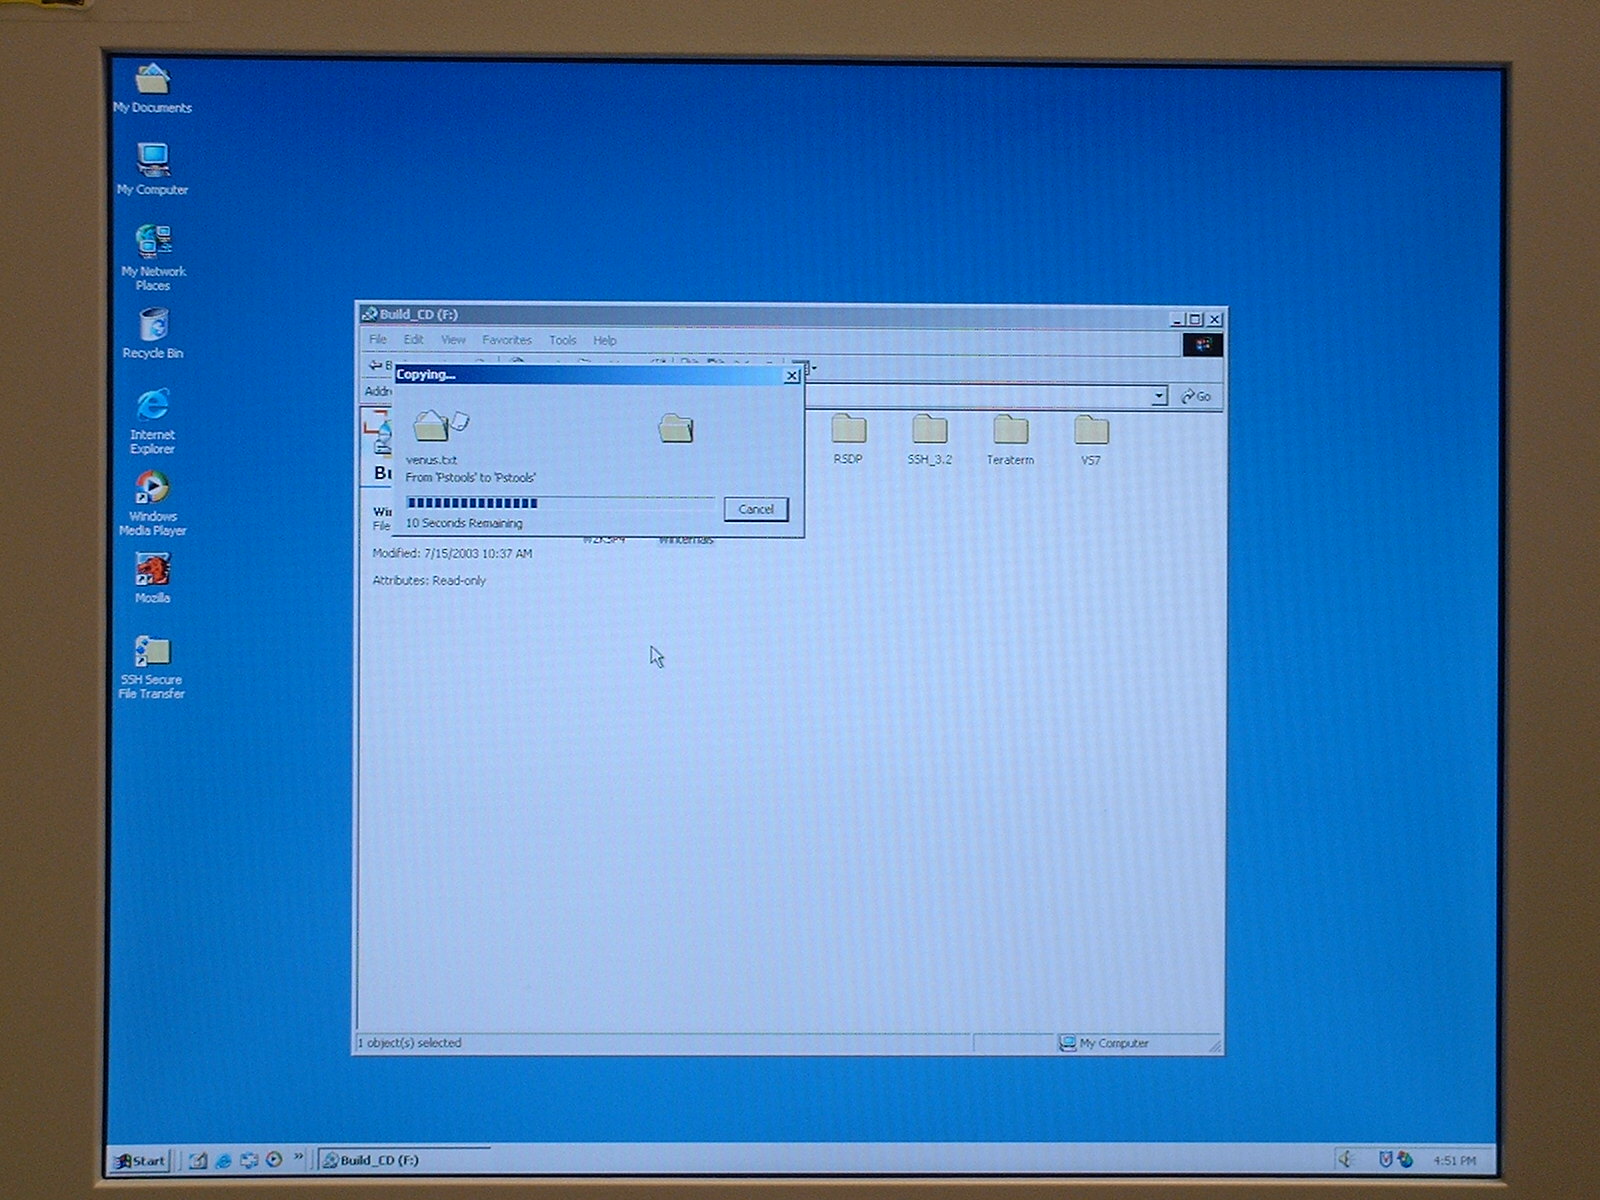Image resolution: width=1600 pixels, height=1200 pixels.
Task: Click the volume speaker tray icon
Action: pos(1346,1159)
